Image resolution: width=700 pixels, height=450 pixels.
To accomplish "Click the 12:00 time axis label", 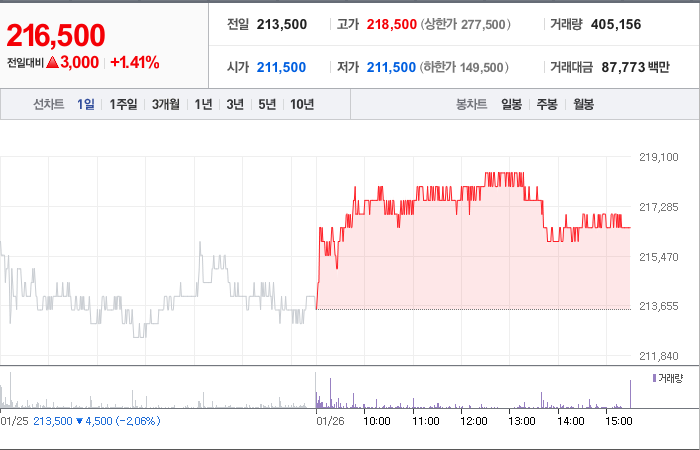I will click(x=474, y=421).
